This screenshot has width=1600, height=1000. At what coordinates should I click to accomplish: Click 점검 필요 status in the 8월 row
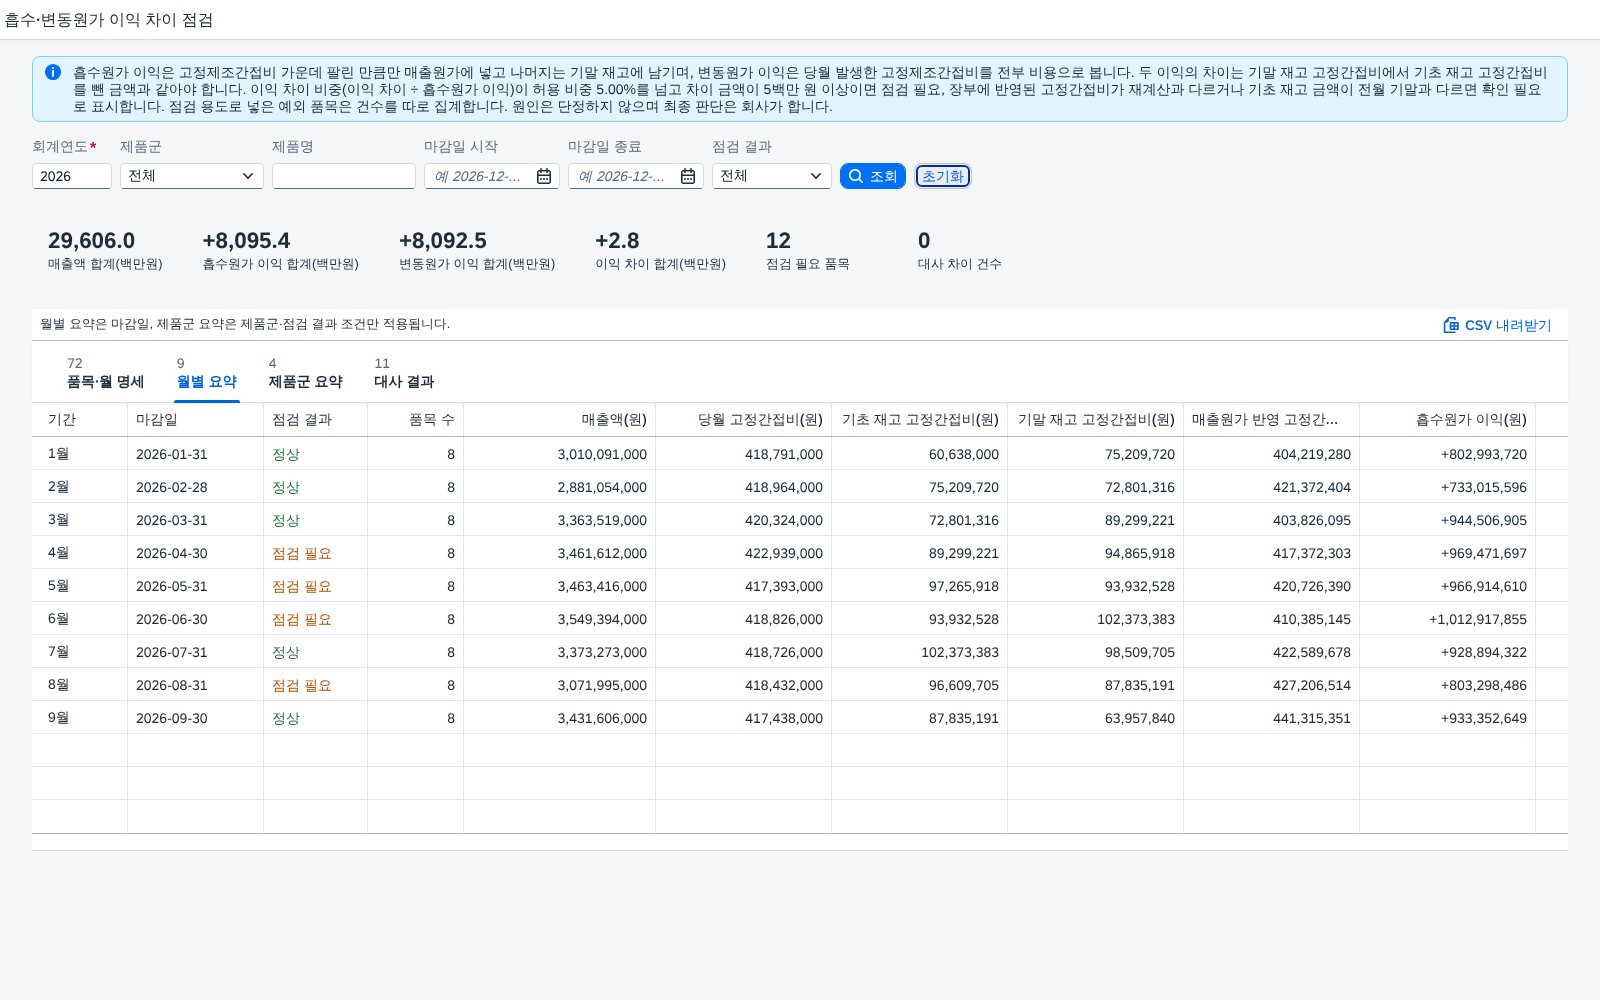click(x=302, y=685)
